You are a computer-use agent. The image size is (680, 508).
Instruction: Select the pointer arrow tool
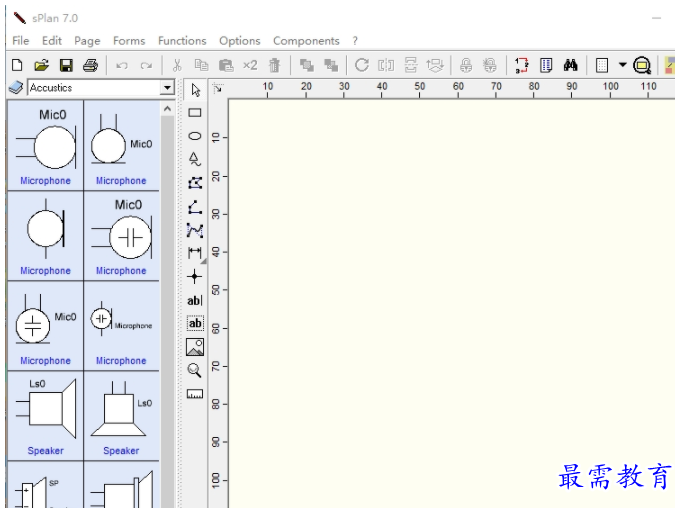point(196,90)
